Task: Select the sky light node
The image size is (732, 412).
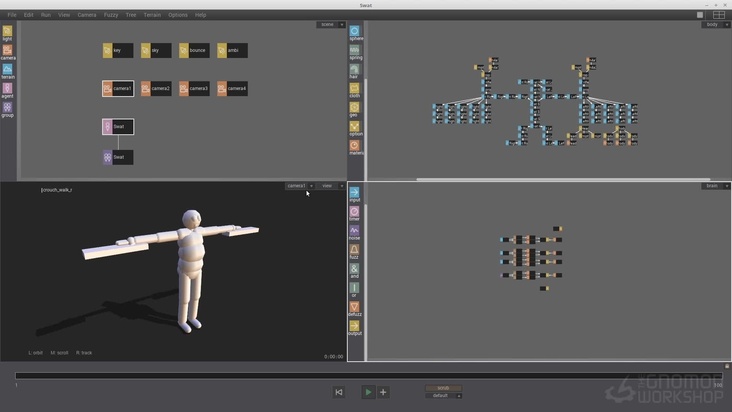Action: pyautogui.click(x=156, y=50)
